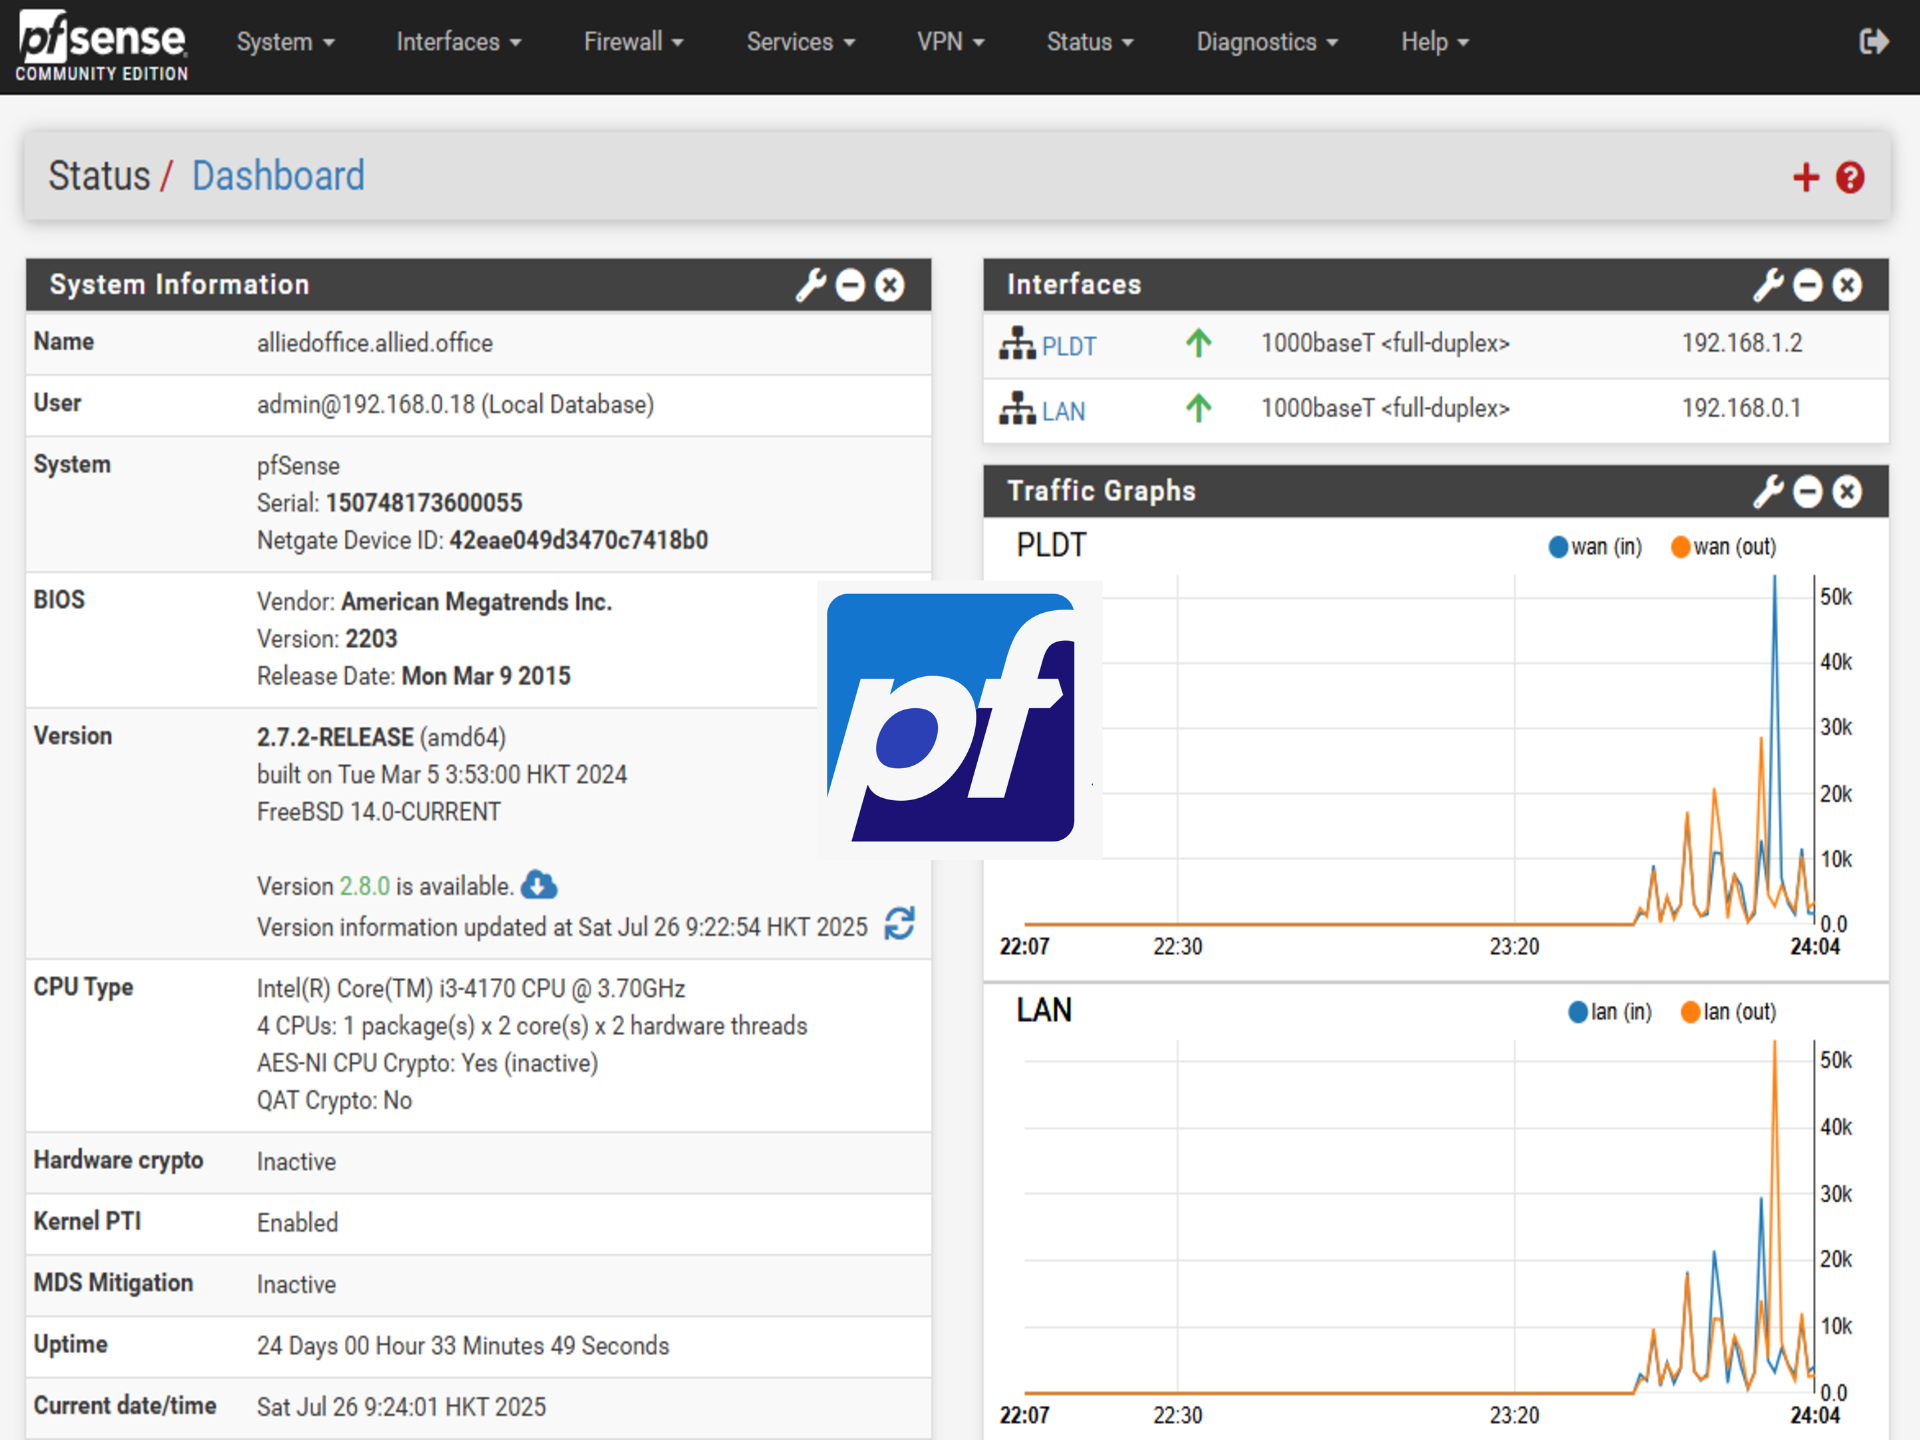Open the Diagnostics menu

coord(1267,42)
